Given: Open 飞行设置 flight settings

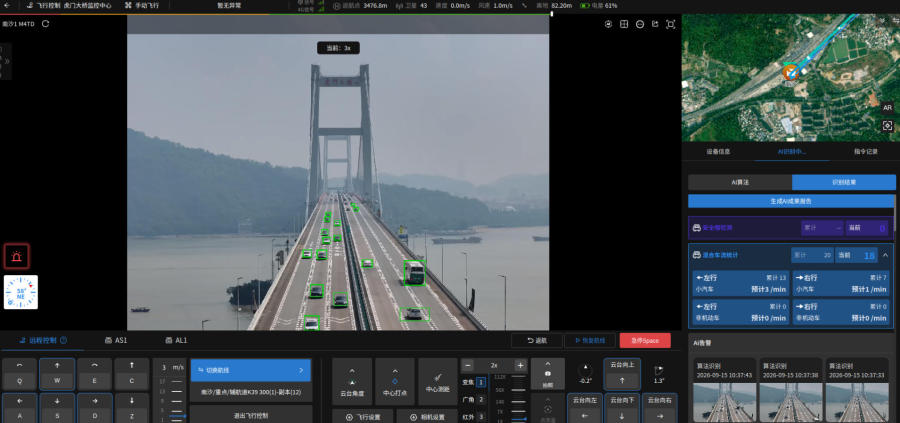Looking at the screenshot, I should tap(362, 417).
